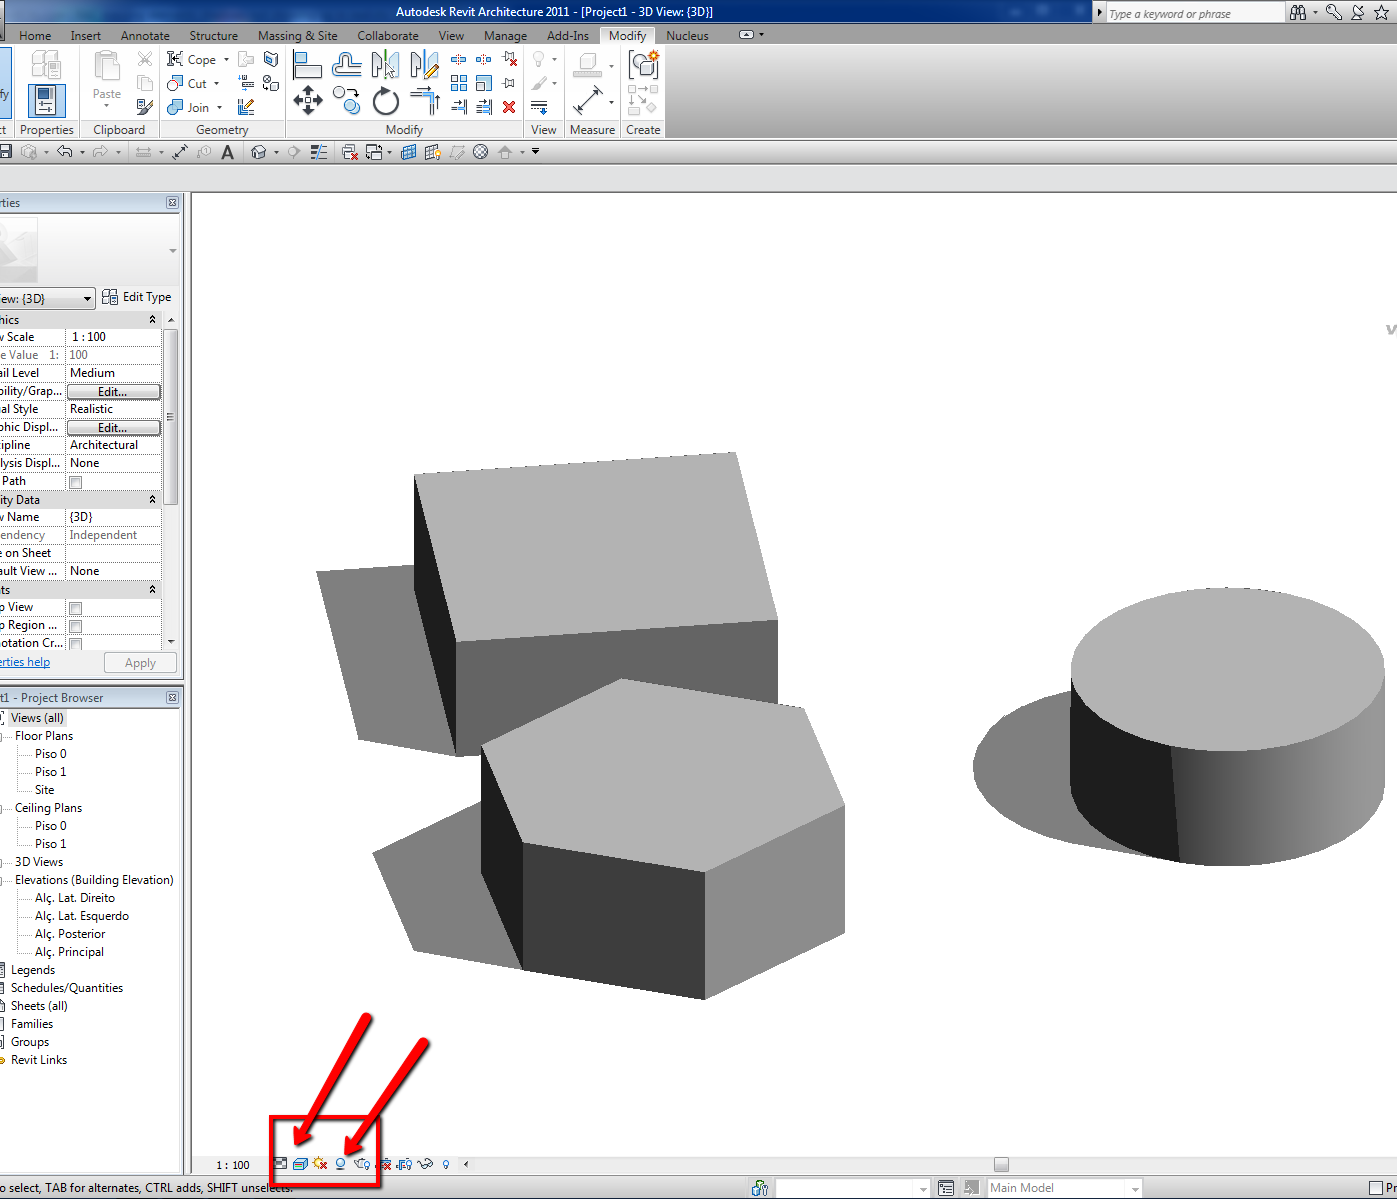Open the Main Model design option dropdown
Image resolution: width=1397 pixels, height=1199 pixels.
1135,1188
